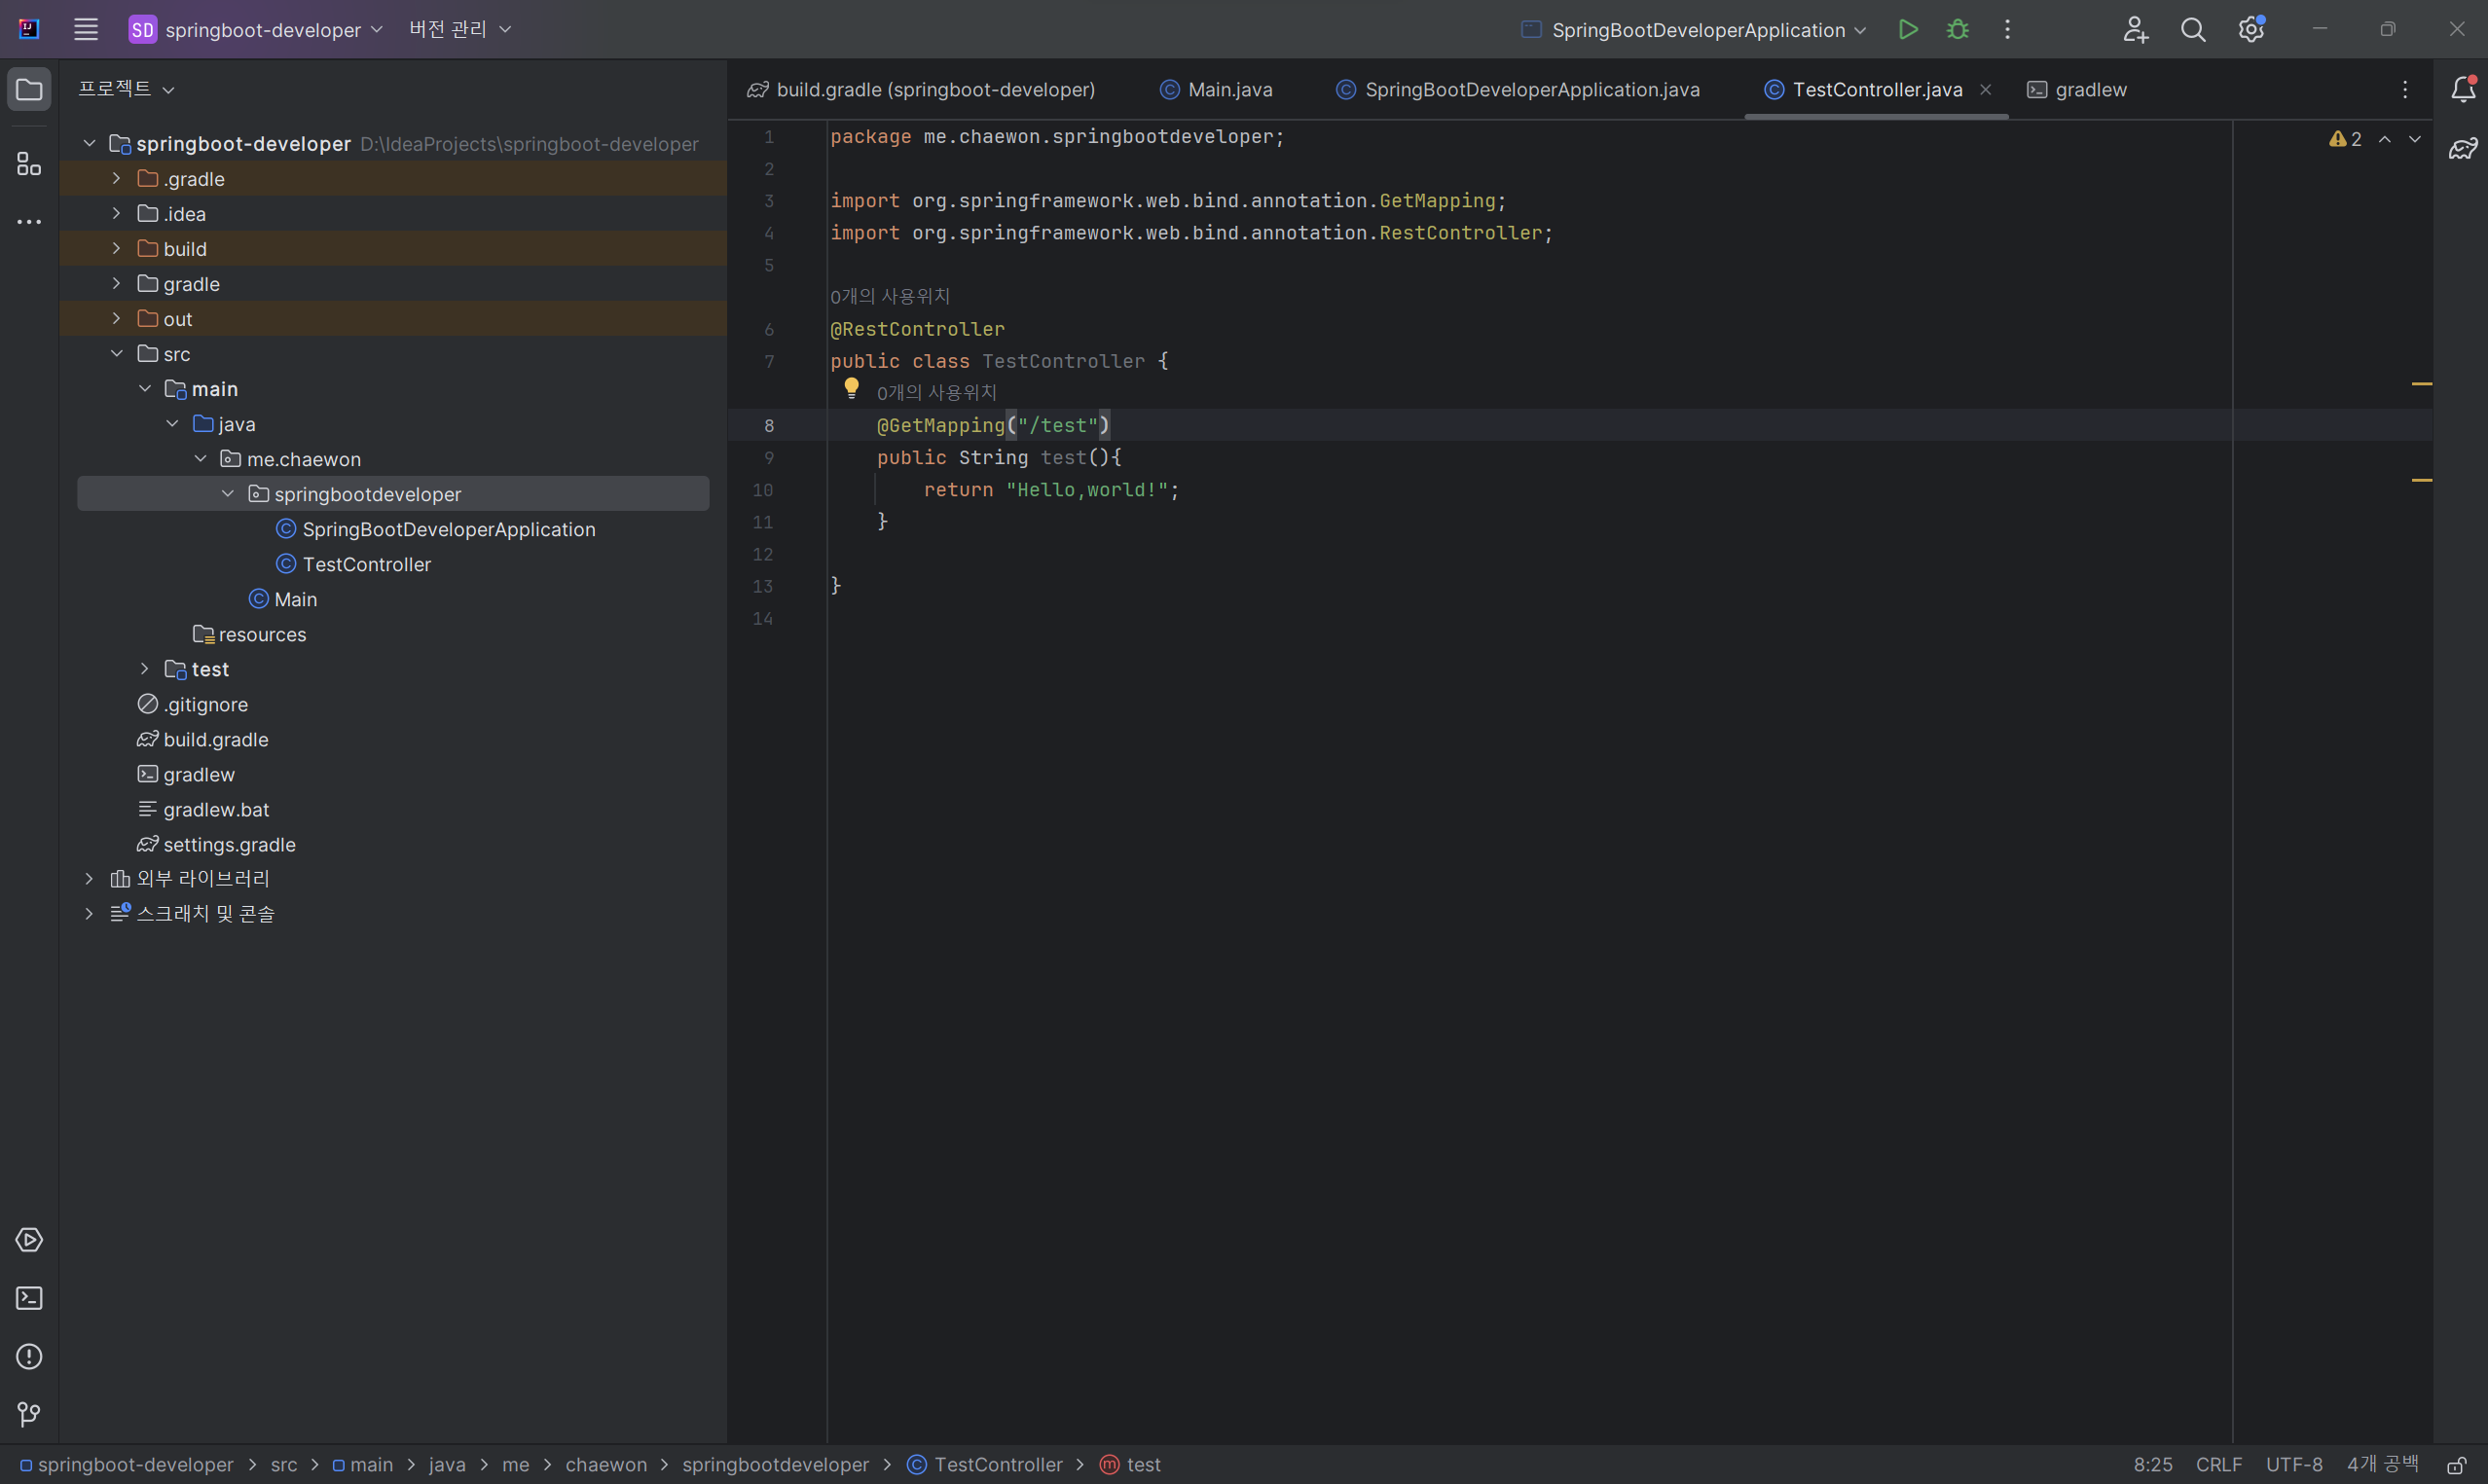This screenshot has height=1484, width=2488.
Task: Open the Services tool window icon
Action: coord(29,1240)
